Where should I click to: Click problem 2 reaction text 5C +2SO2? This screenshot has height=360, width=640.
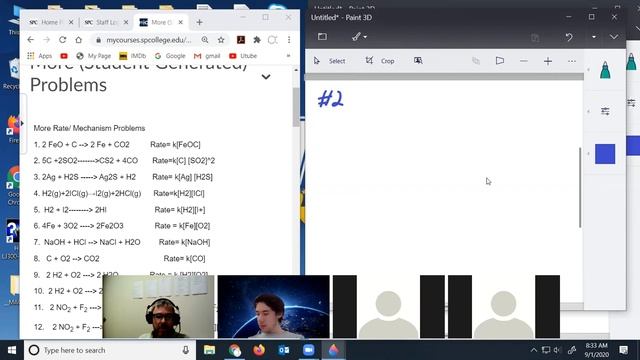86,160
